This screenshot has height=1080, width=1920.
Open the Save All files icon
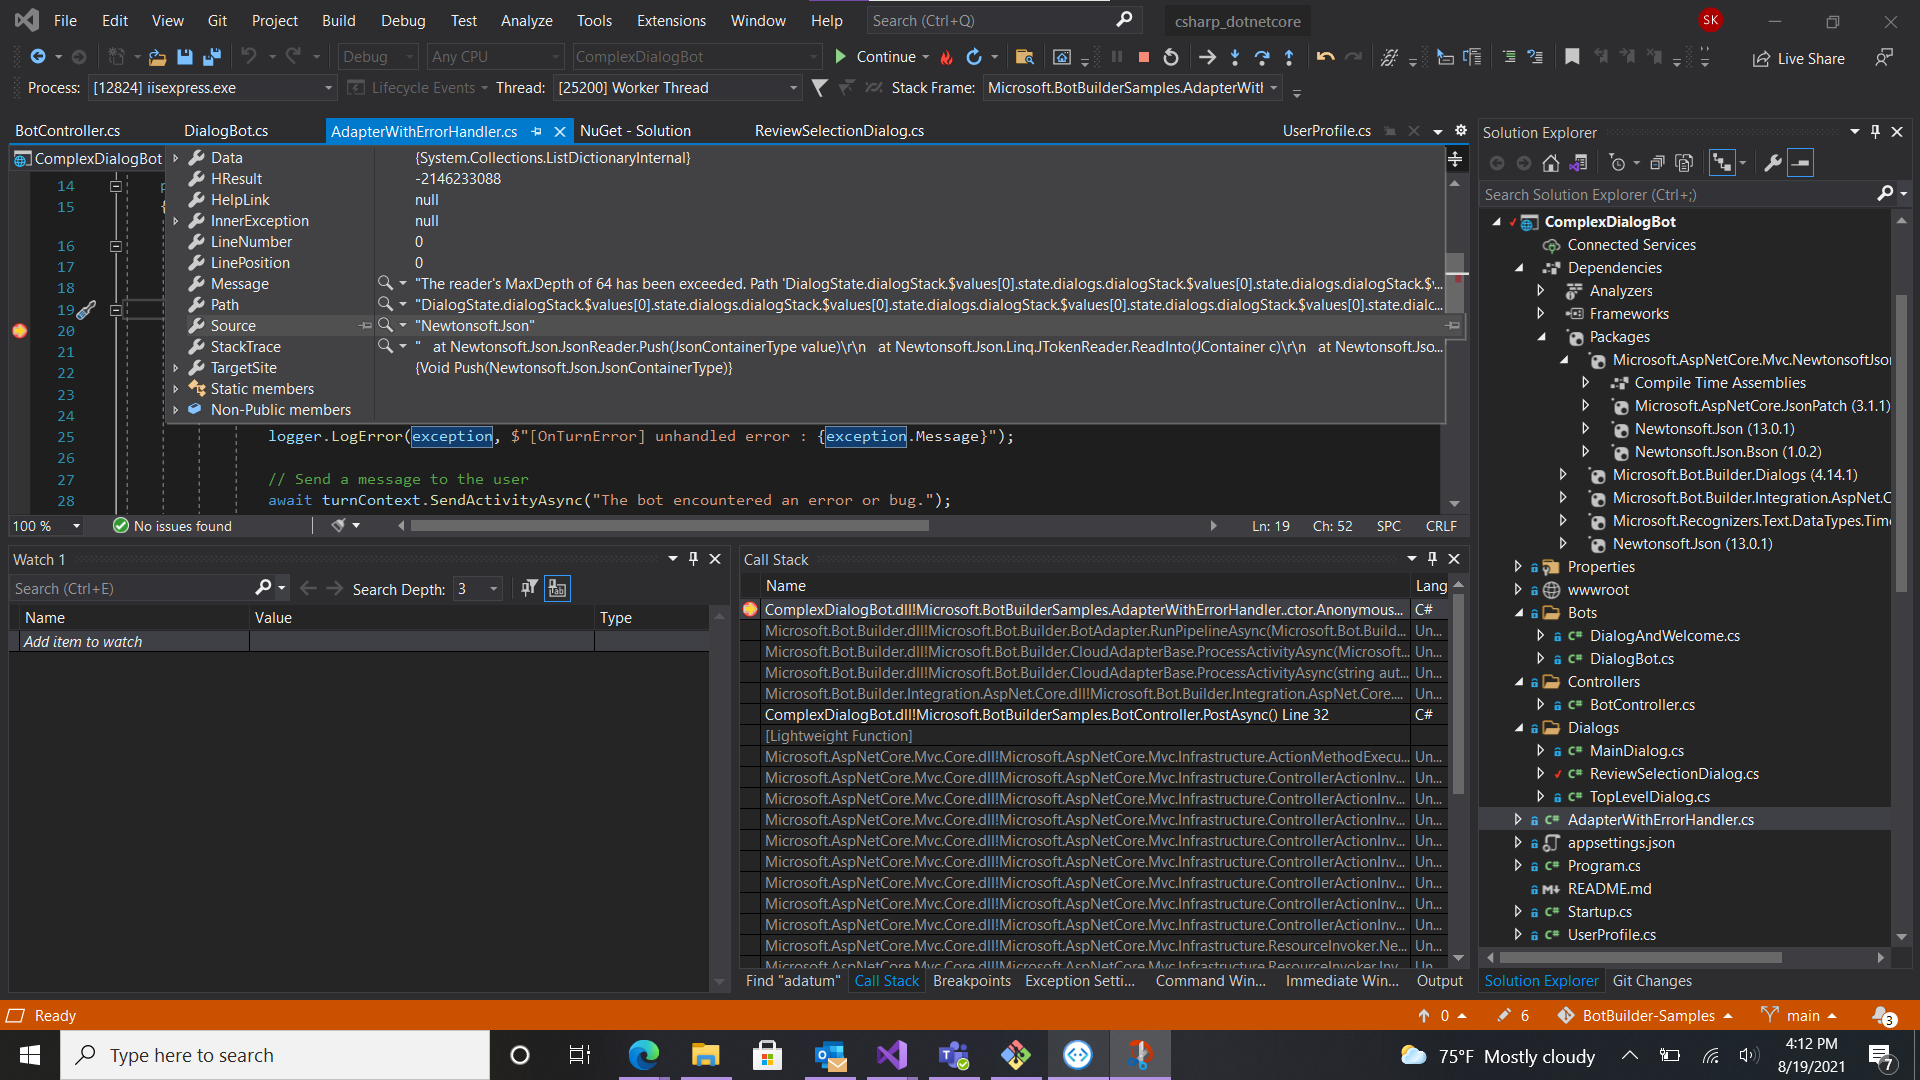(211, 57)
